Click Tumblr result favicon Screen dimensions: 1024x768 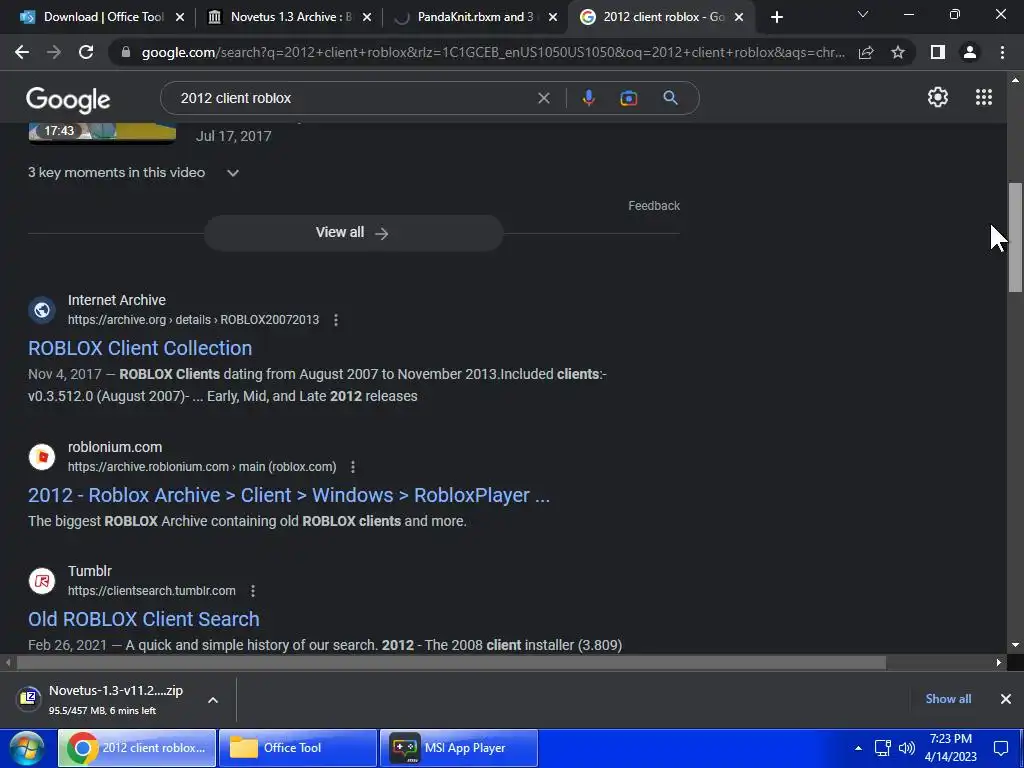42,581
